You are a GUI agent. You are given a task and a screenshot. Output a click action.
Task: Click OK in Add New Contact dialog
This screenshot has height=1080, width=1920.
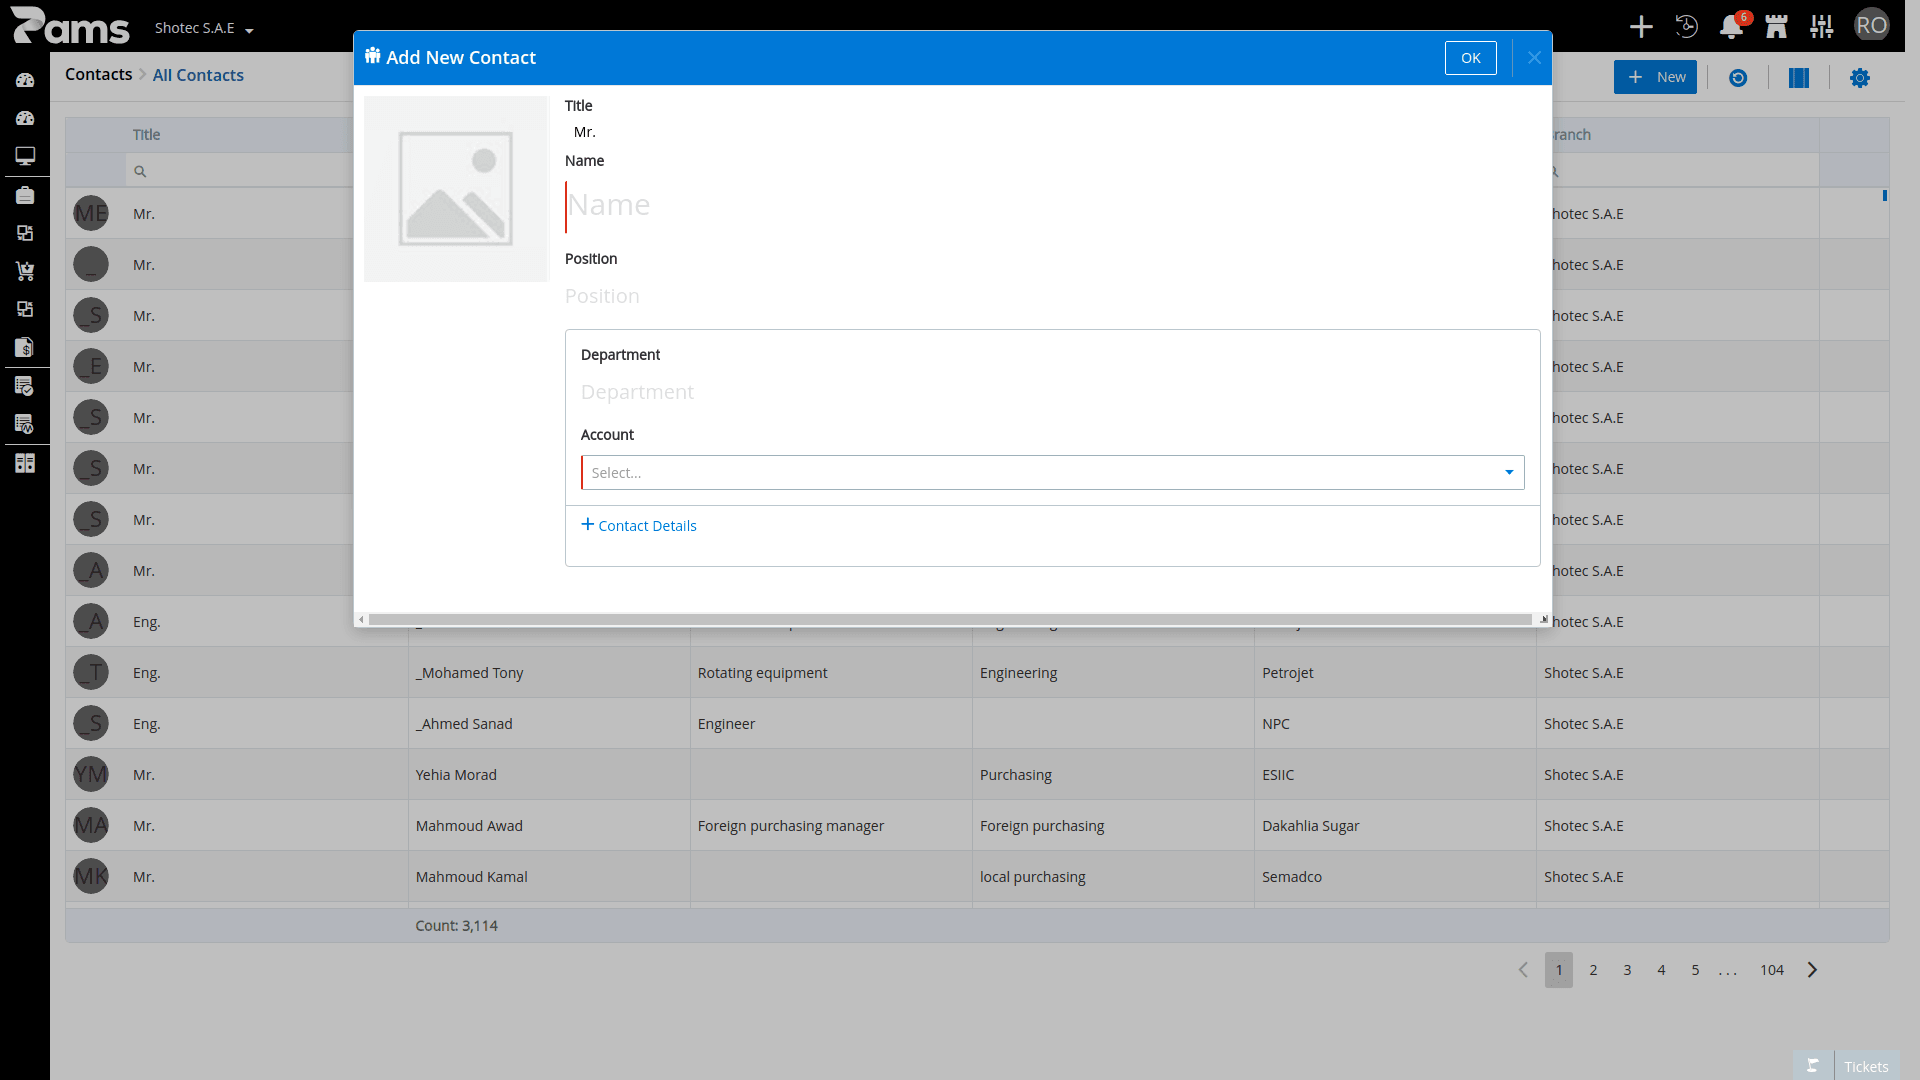pyautogui.click(x=1470, y=58)
